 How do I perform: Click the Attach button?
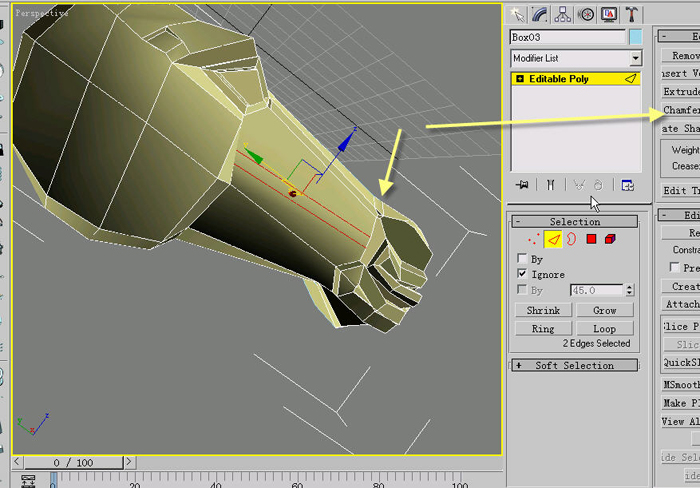(680, 304)
